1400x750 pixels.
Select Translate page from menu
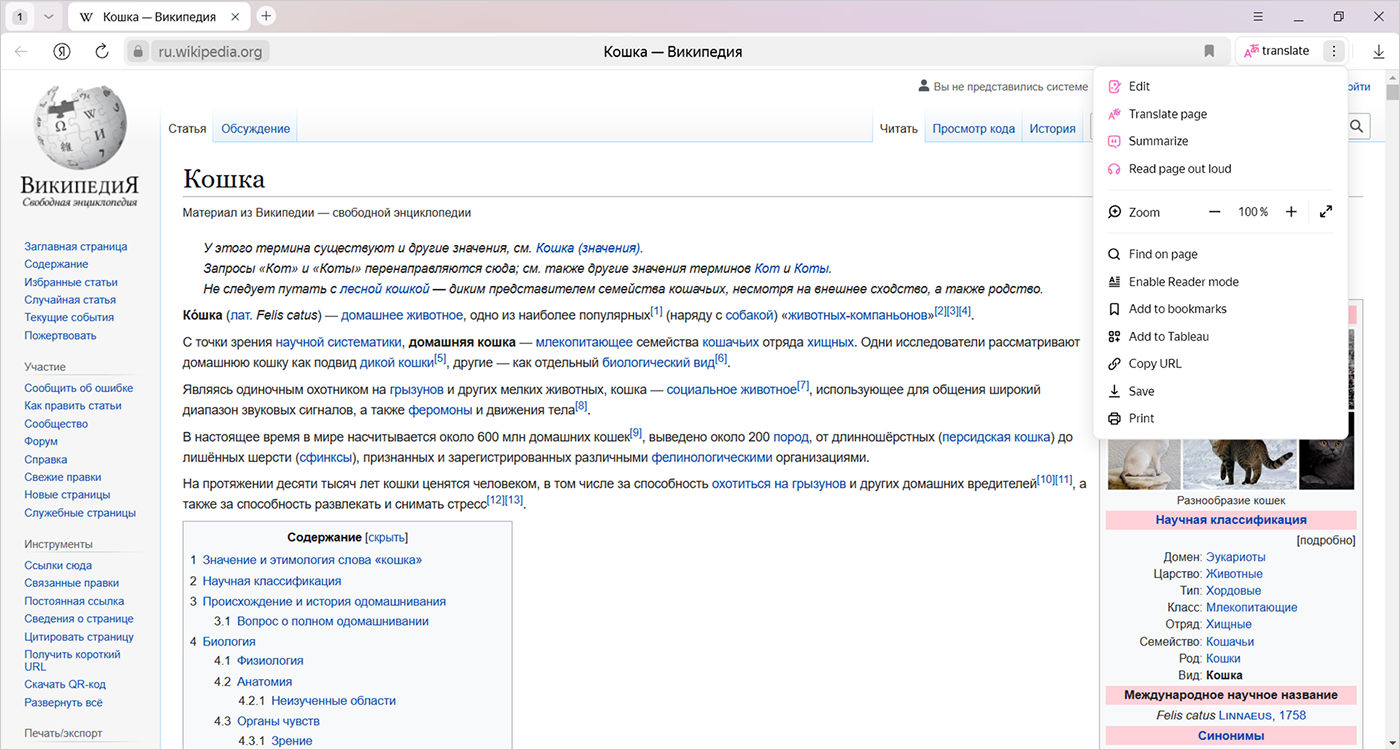1167,114
